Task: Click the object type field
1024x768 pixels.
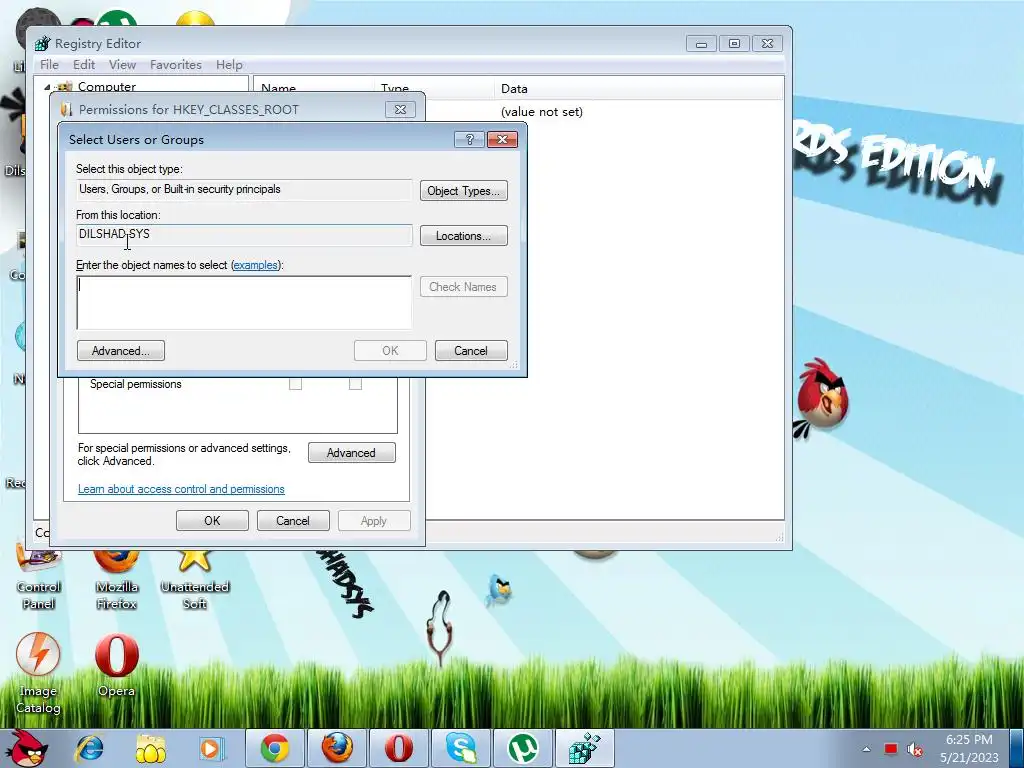Action: 244,189
